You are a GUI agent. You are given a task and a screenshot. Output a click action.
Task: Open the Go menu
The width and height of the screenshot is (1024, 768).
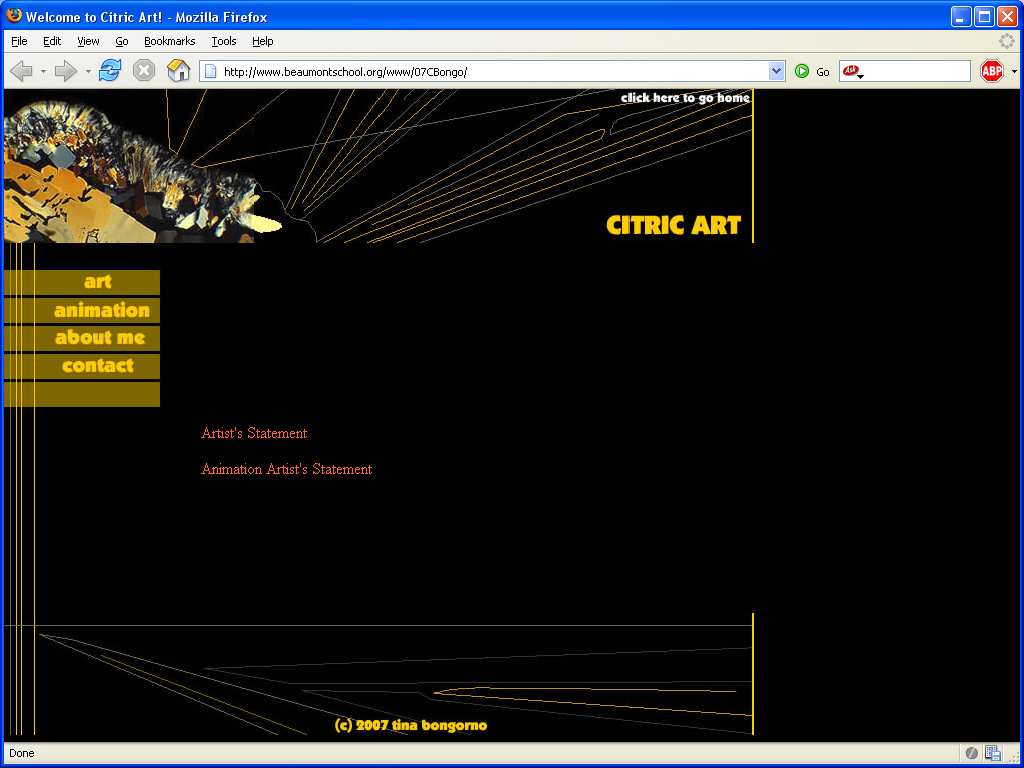tap(122, 41)
